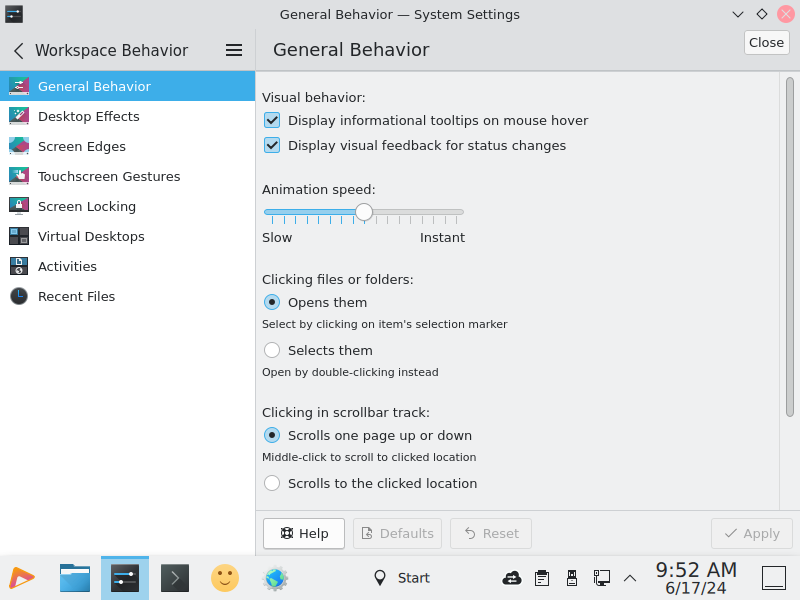Viewport: 800px width, 600px height.
Task: Open Virtual Desktops settings
Action: tap(128, 236)
